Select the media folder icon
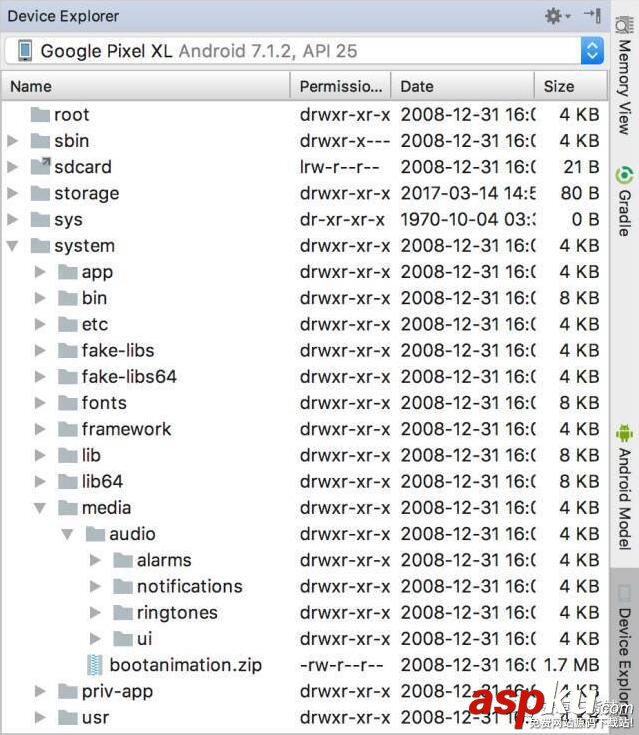 tap(68, 508)
